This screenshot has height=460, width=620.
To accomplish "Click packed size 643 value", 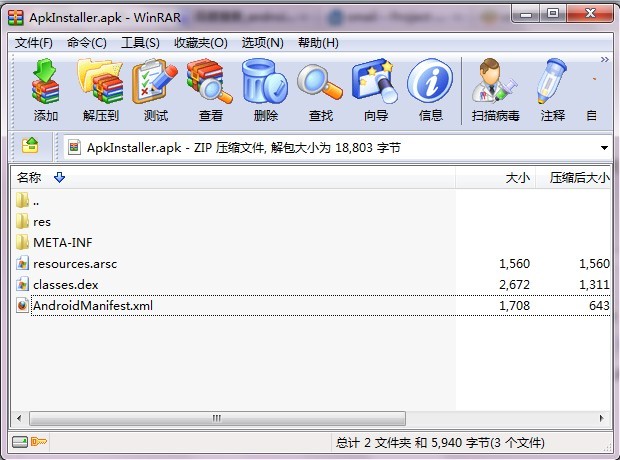I will click(599, 305).
